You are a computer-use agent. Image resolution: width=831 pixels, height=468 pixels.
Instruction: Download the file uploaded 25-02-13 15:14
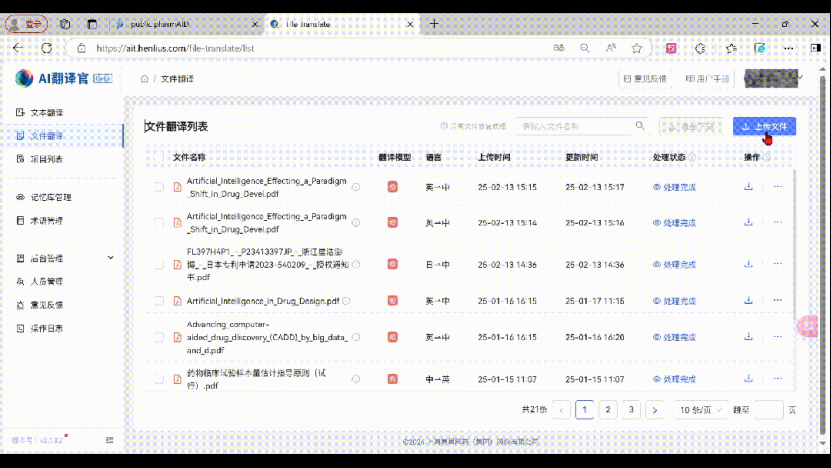click(748, 222)
